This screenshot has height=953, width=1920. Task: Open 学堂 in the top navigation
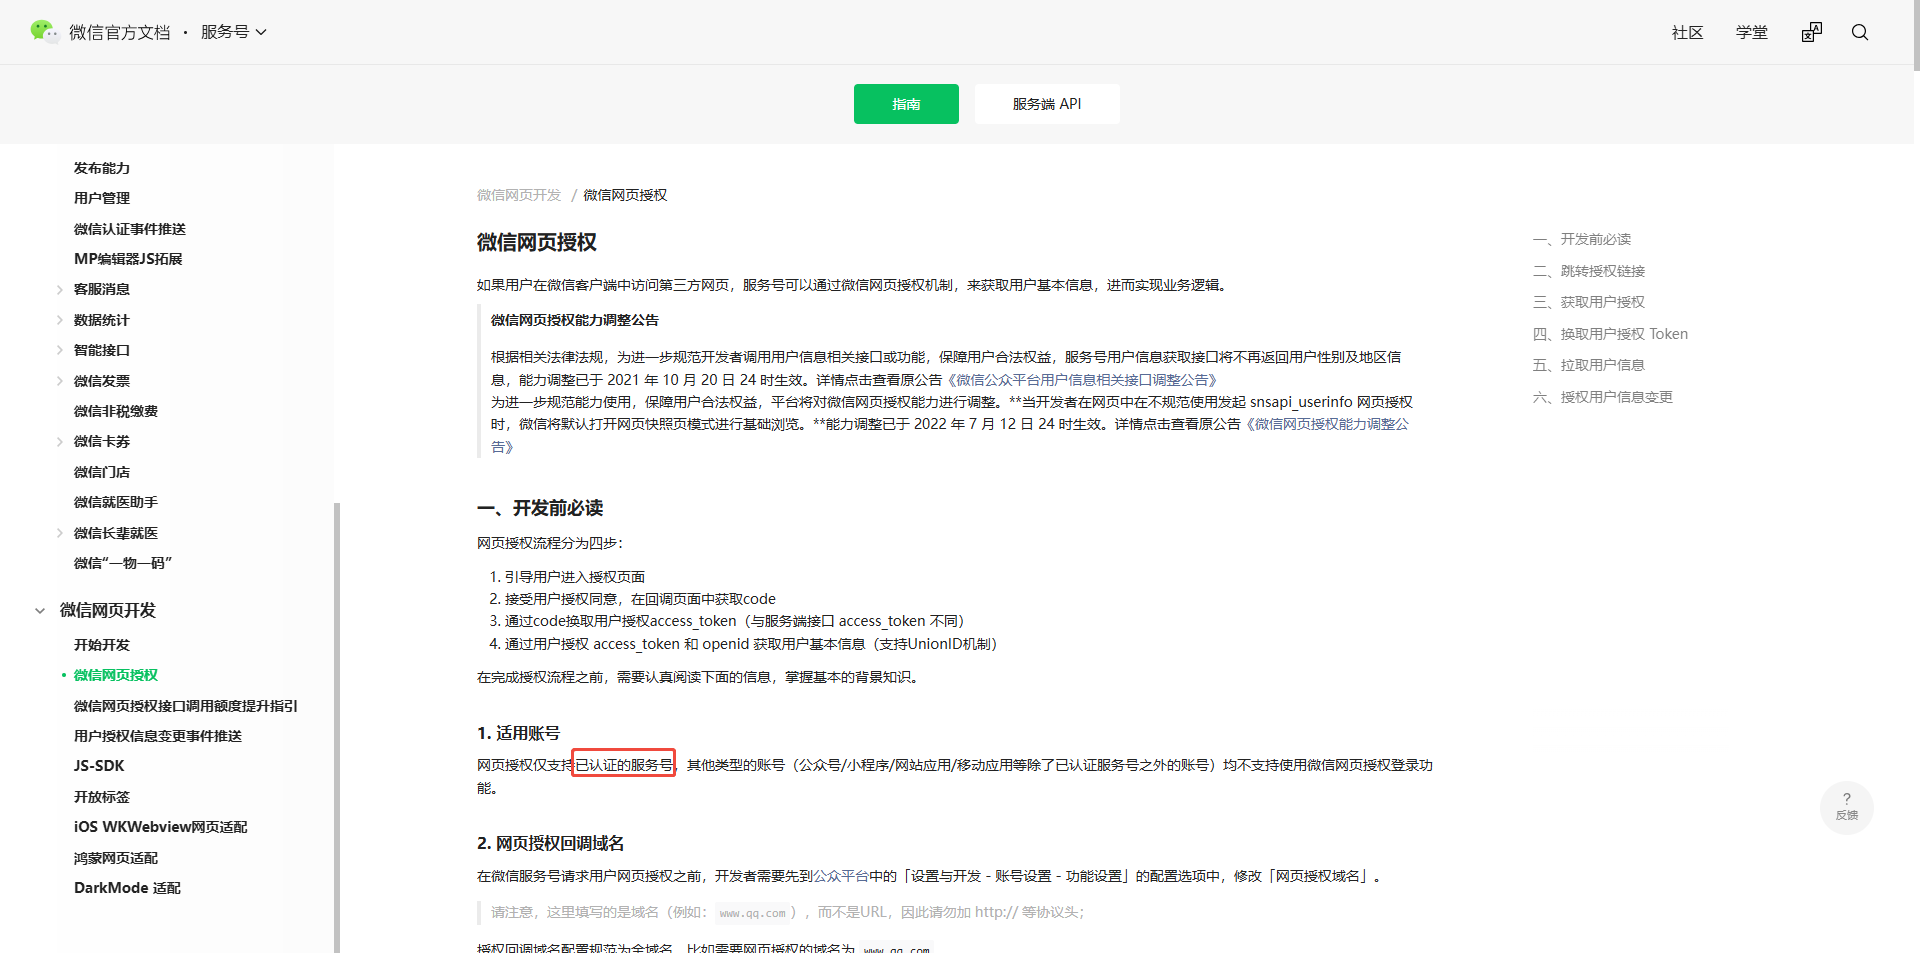pos(1752,33)
